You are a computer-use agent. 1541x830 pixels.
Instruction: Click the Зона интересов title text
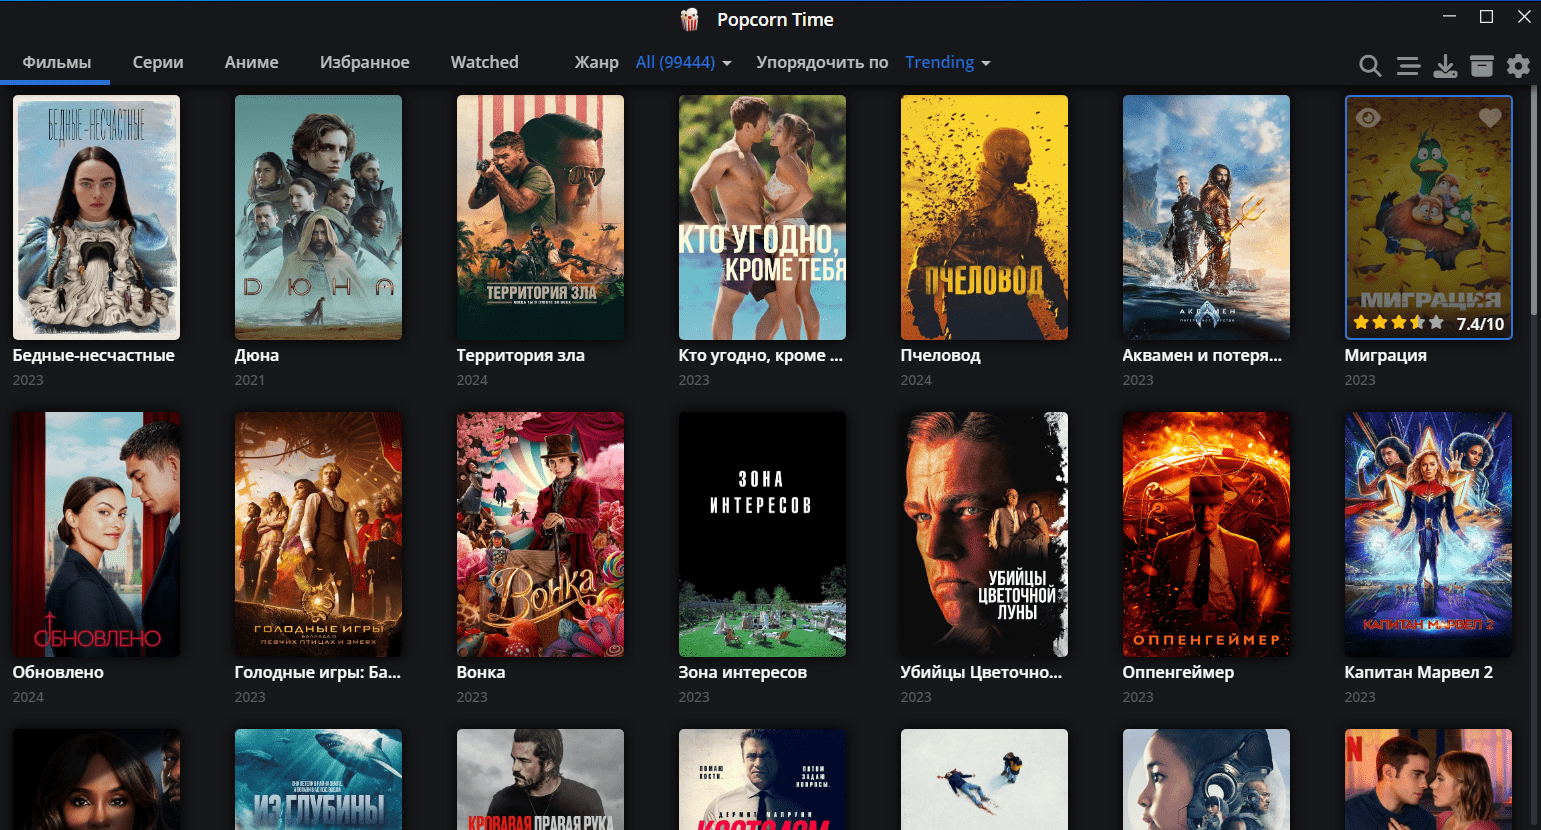tap(743, 672)
